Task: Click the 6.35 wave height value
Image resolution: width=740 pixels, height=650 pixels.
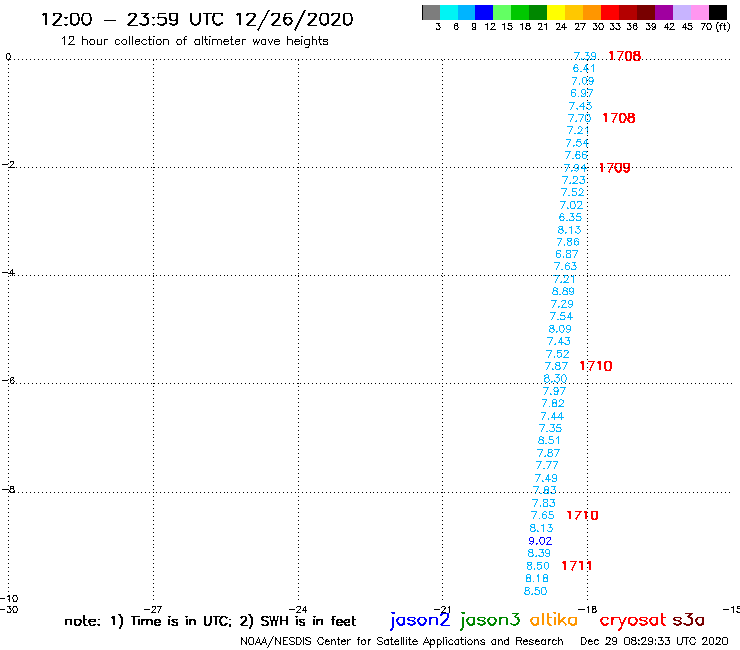Action: pos(570,218)
